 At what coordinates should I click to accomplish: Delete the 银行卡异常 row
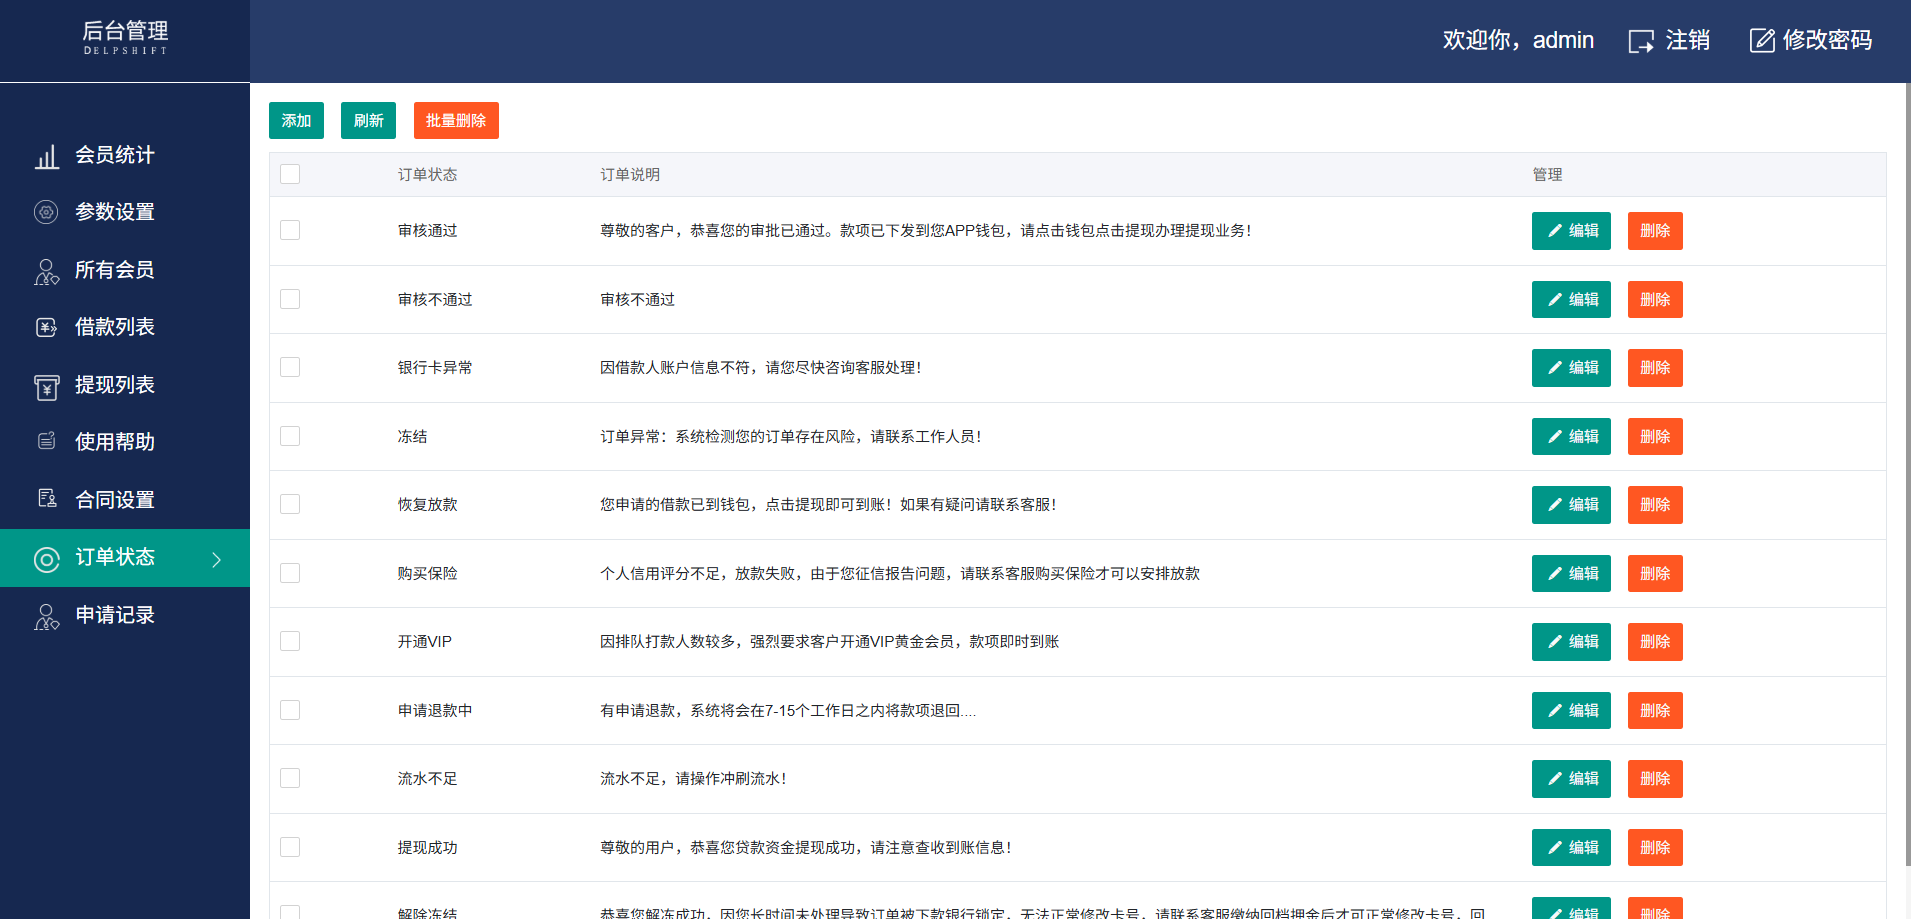(x=1655, y=368)
